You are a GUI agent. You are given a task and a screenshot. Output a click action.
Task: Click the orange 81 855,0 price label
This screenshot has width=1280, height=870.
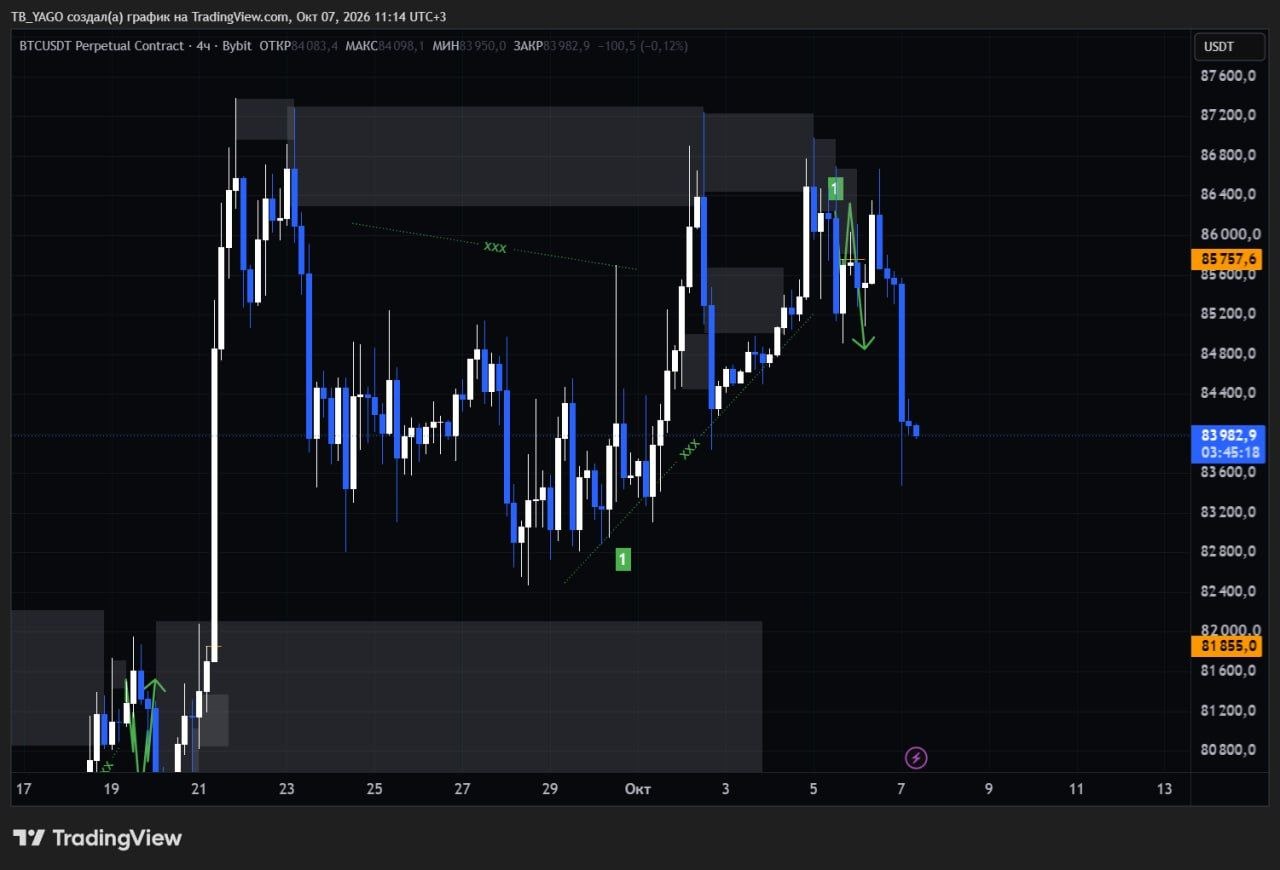(x=1228, y=646)
